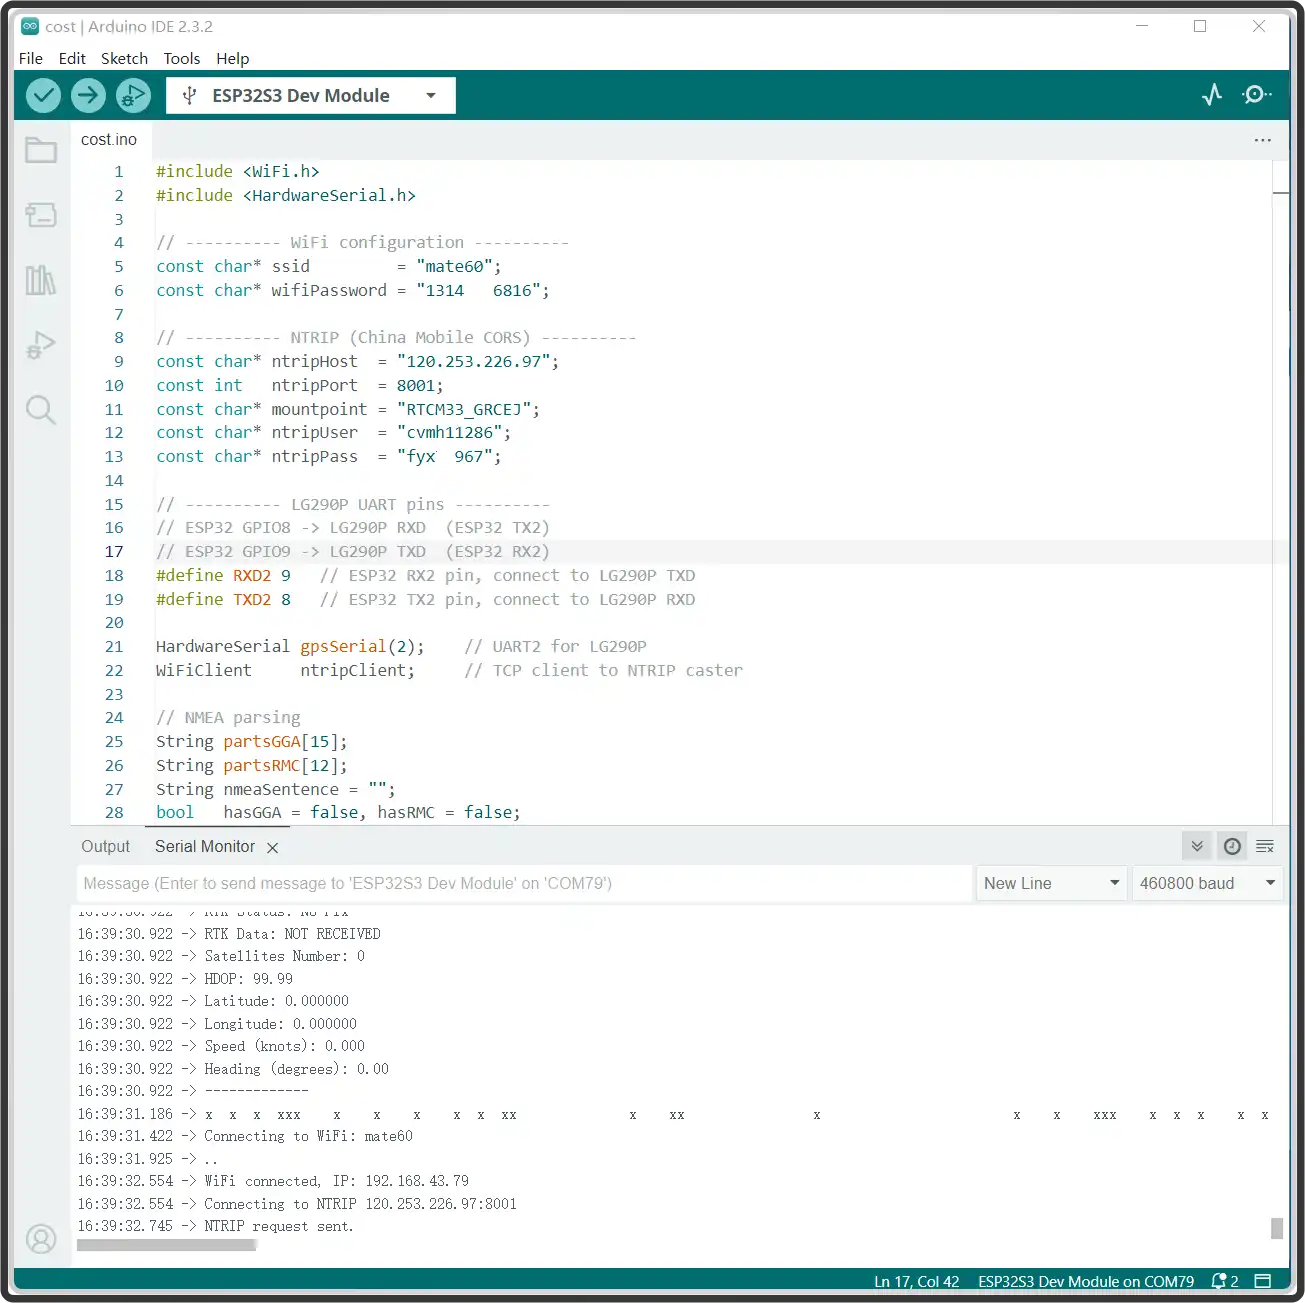Open the Serial Plotter waveform icon
The width and height of the screenshot is (1305, 1303).
coord(1212,95)
